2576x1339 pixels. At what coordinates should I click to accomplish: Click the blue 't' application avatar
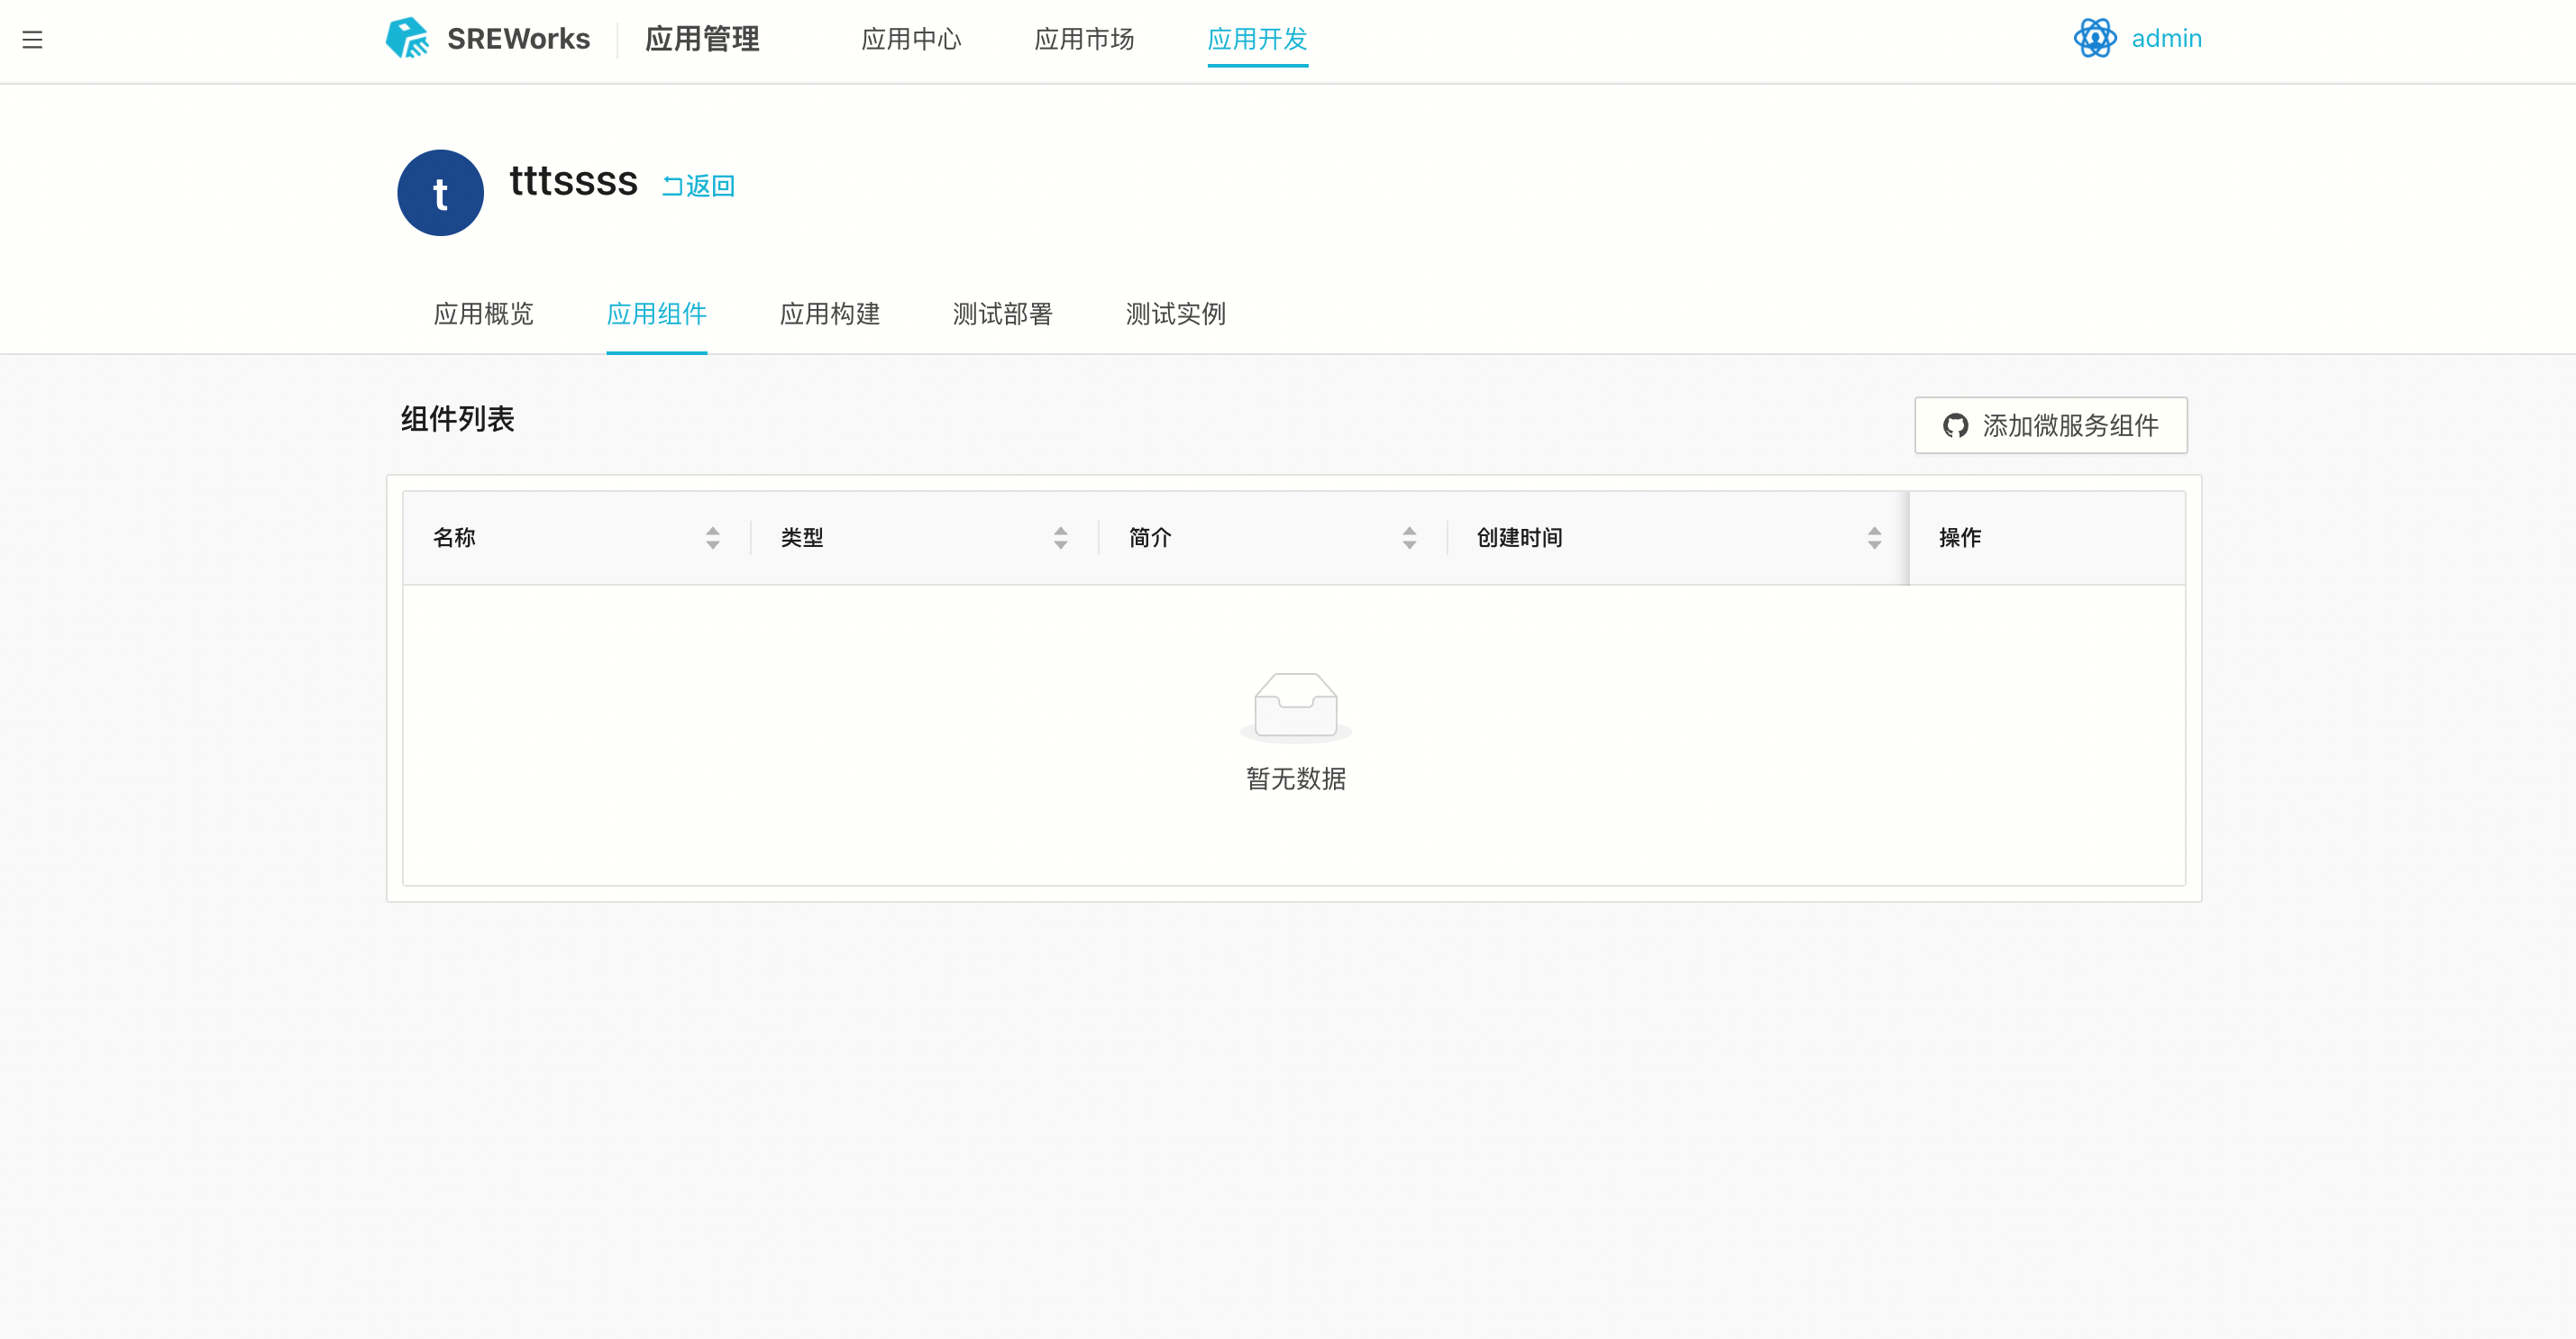440,193
